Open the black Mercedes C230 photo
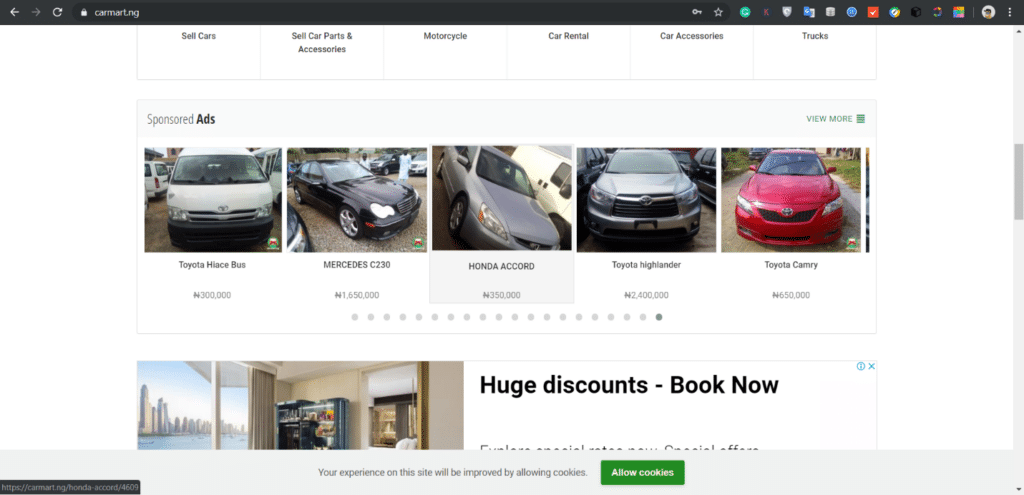Viewport: 1024px width, 495px height. pyautogui.click(x=357, y=200)
